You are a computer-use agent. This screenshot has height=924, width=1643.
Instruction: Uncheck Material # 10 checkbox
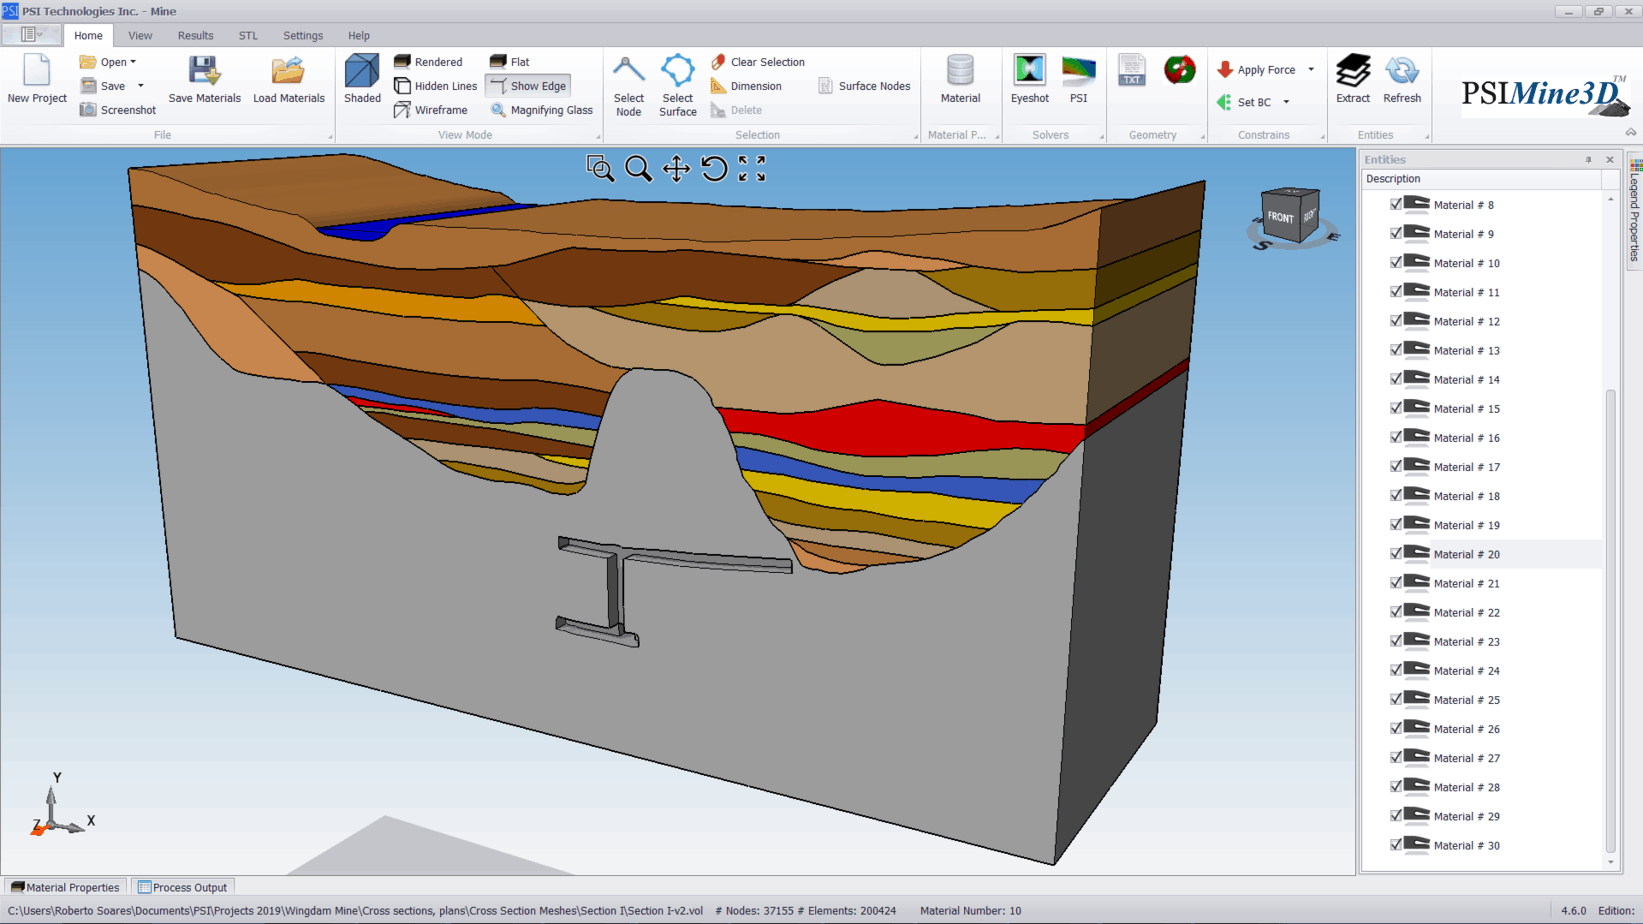[1396, 262]
